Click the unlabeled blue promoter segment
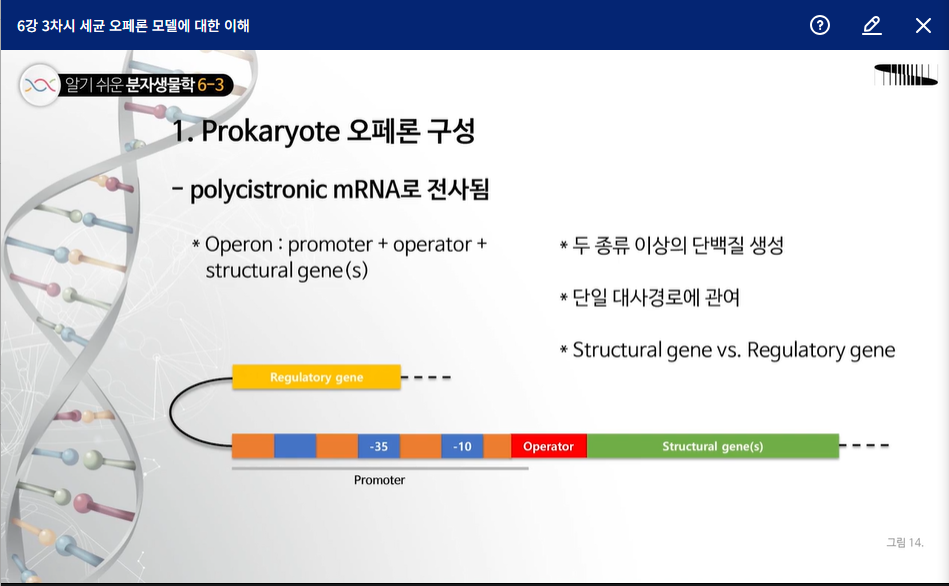949x586 pixels. point(295,446)
